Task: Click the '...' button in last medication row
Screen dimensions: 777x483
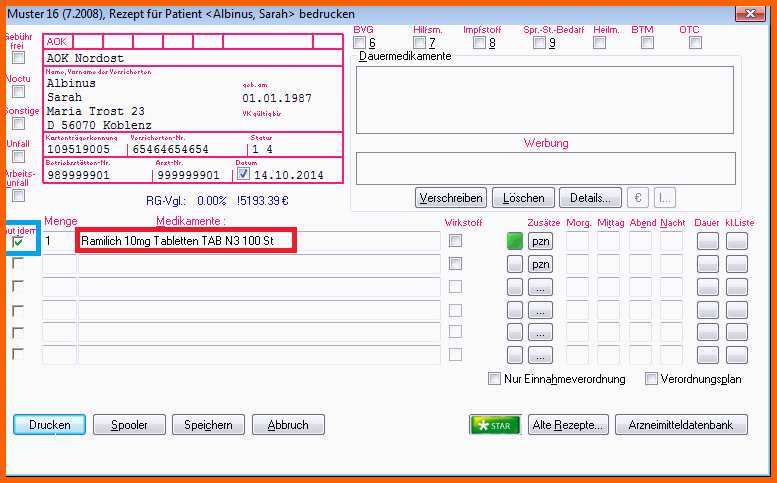Action: (540, 355)
